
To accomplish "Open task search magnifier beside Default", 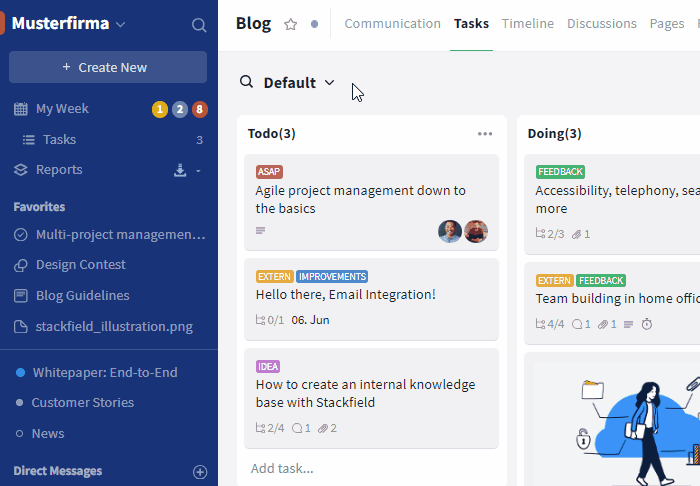I will 246,82.
